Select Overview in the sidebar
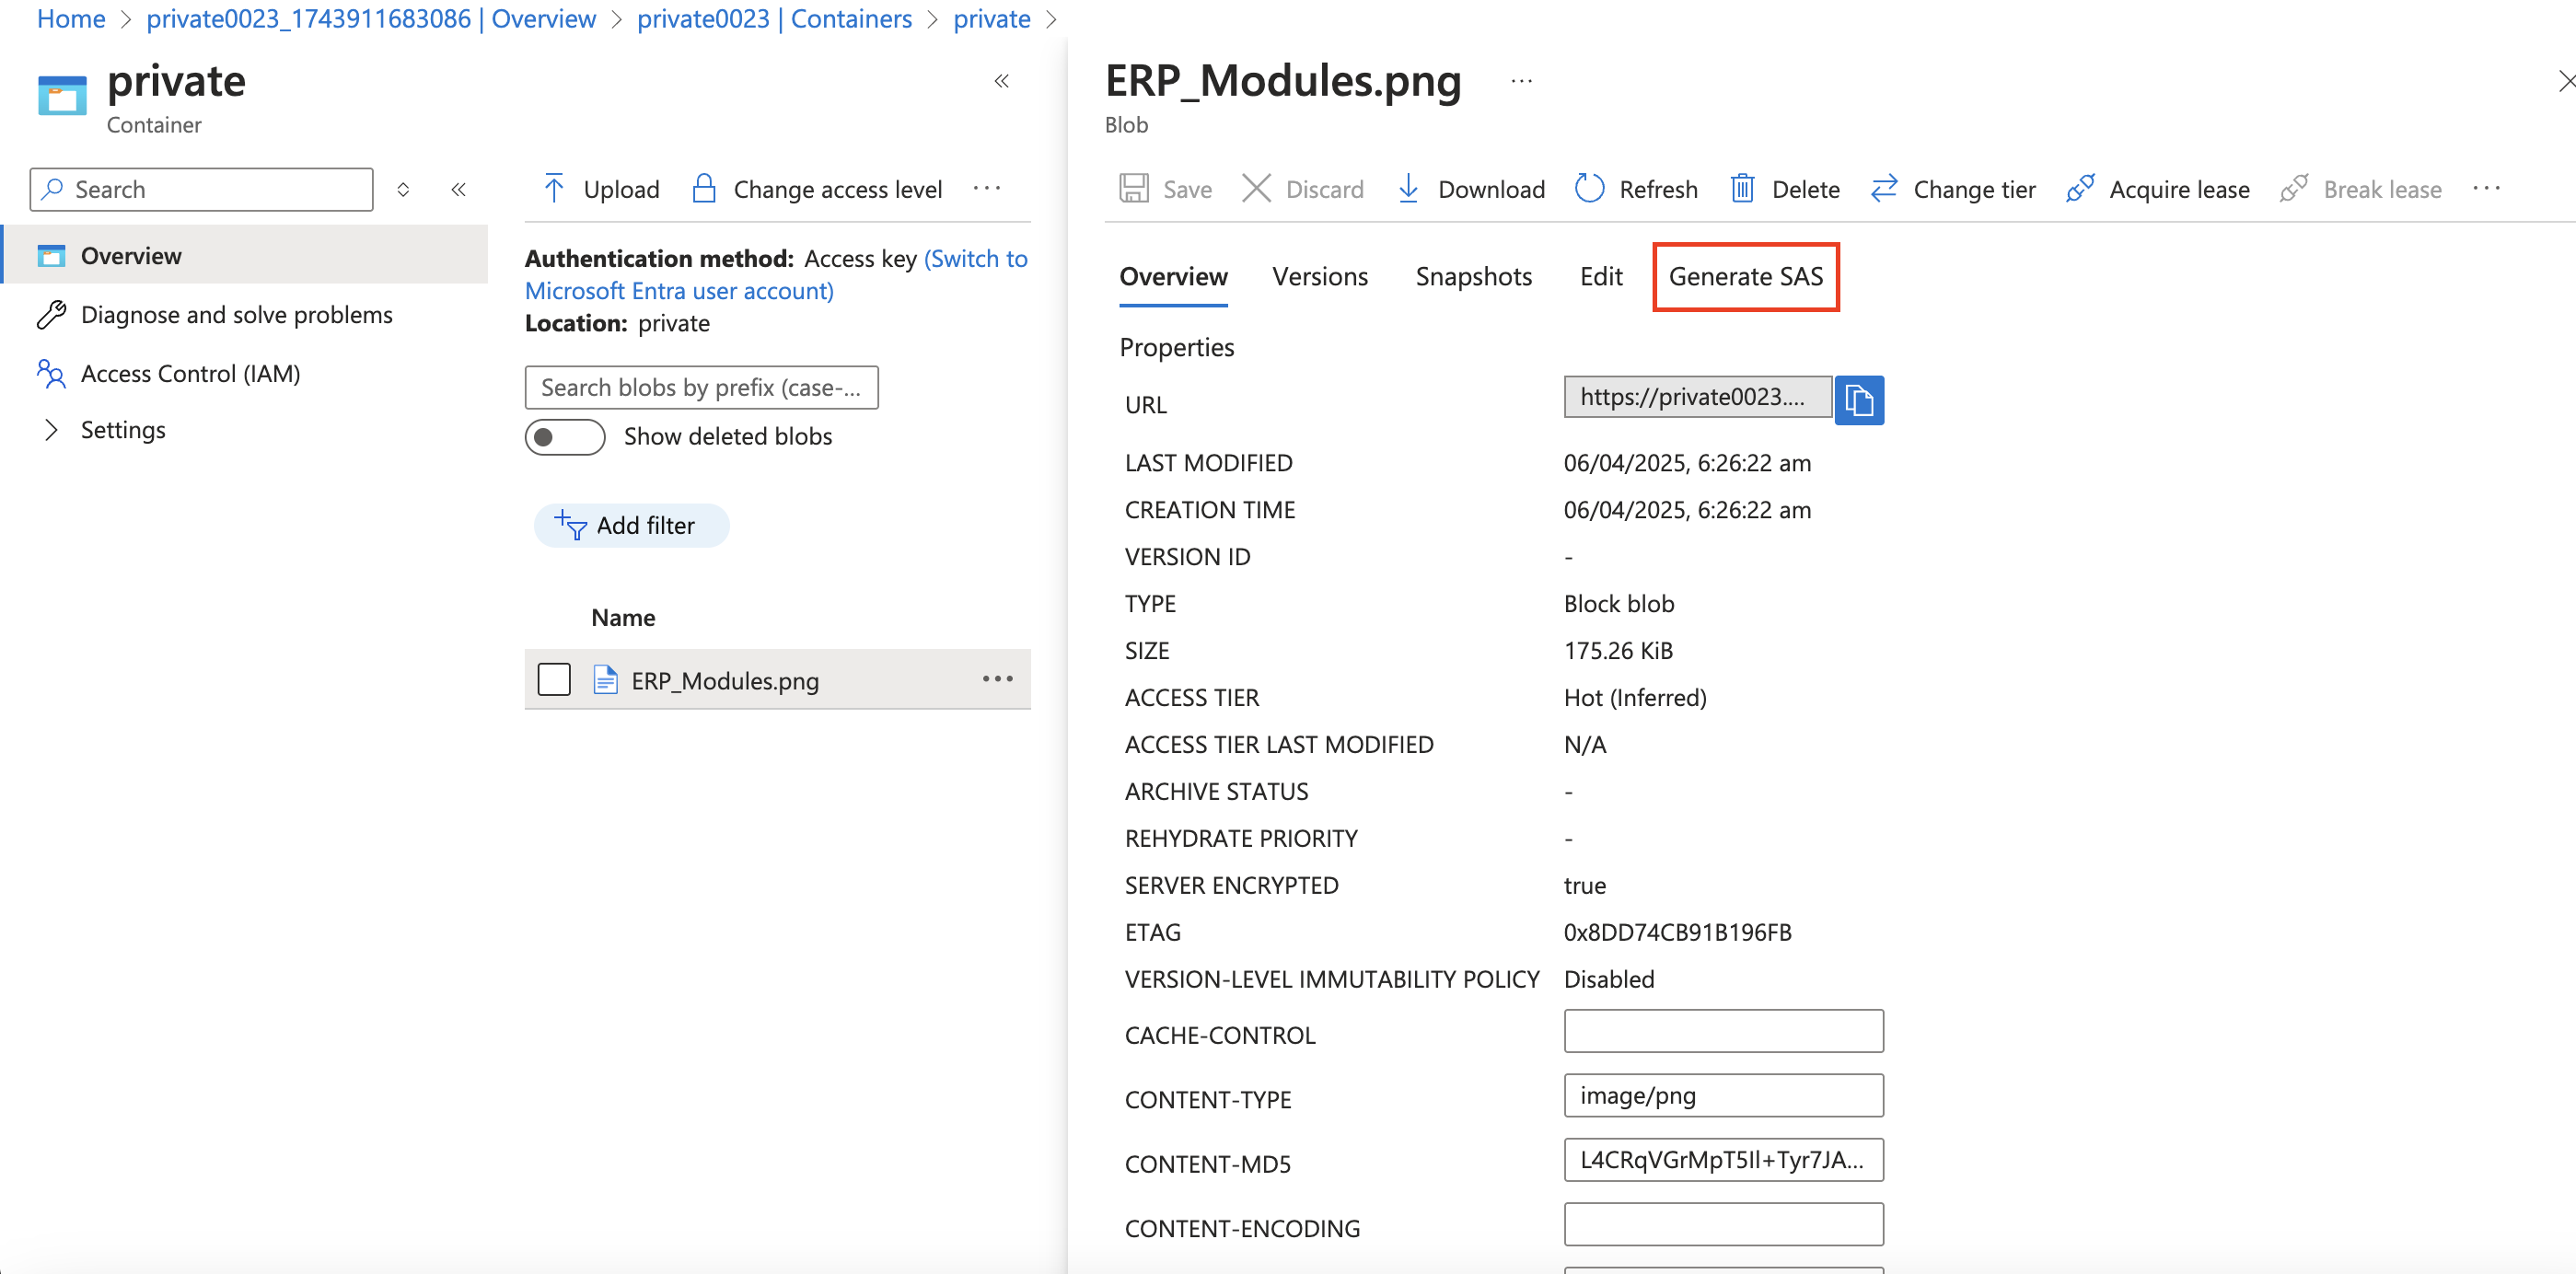 (x=246, y=256)
